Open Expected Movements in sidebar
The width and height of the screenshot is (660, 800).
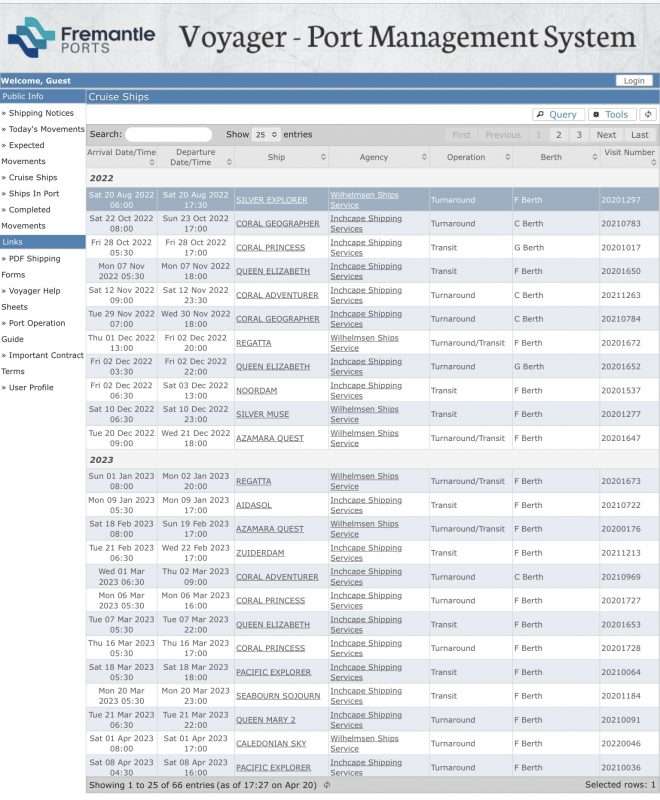23,153
